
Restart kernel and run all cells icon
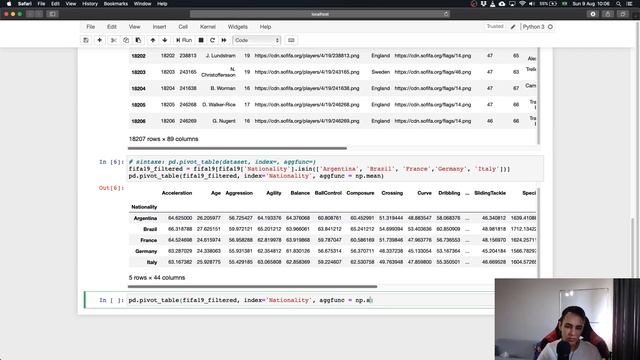224,40
